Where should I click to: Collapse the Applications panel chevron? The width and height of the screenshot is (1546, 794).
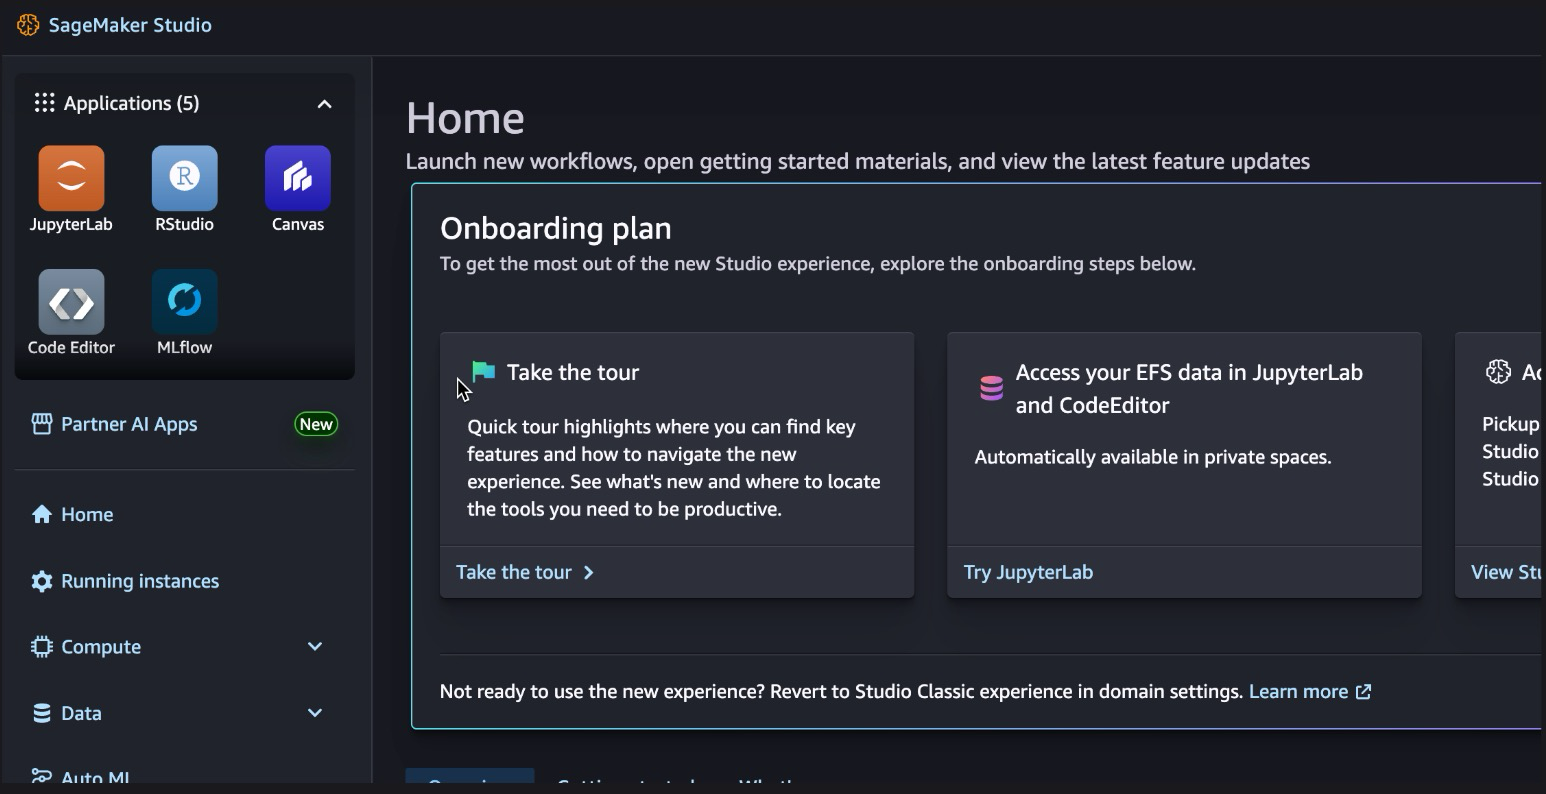pyautogui.click(x=324, y=104)
